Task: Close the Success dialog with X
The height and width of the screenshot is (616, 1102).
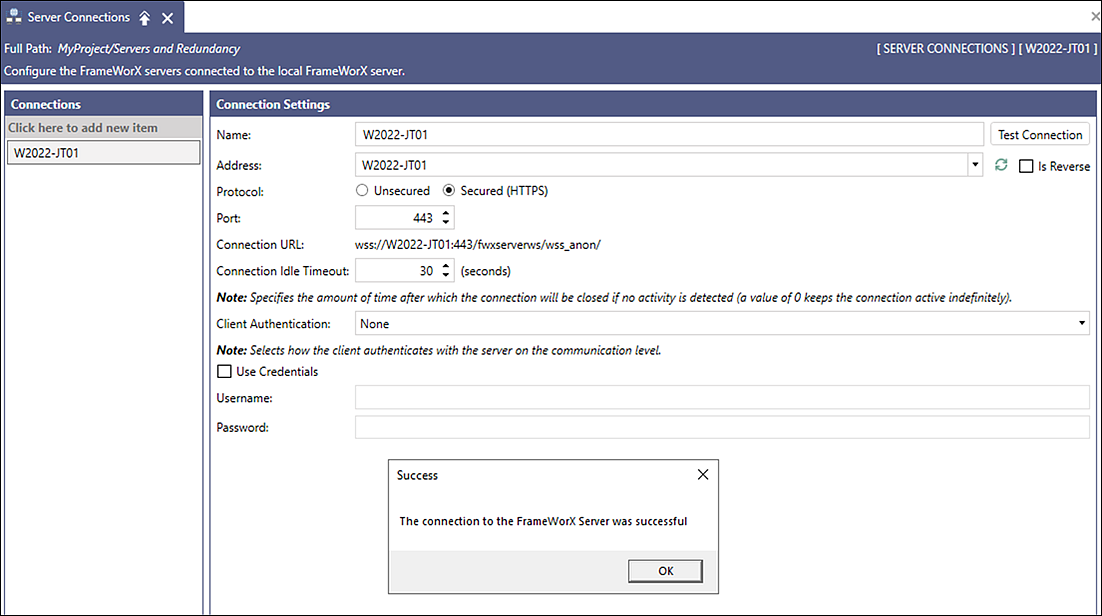Action: [703, 475]
